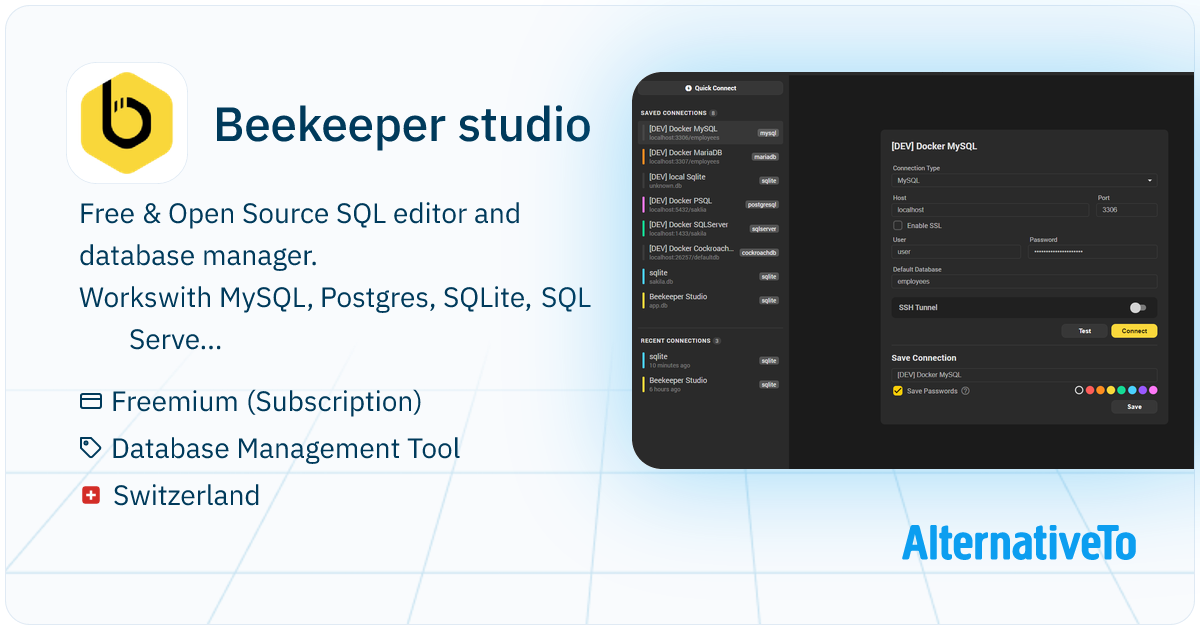The height and width of the screenshot is (630, 1200).
Task: Click the AlternativeTo logo
Action: (x=1019, y=543)
